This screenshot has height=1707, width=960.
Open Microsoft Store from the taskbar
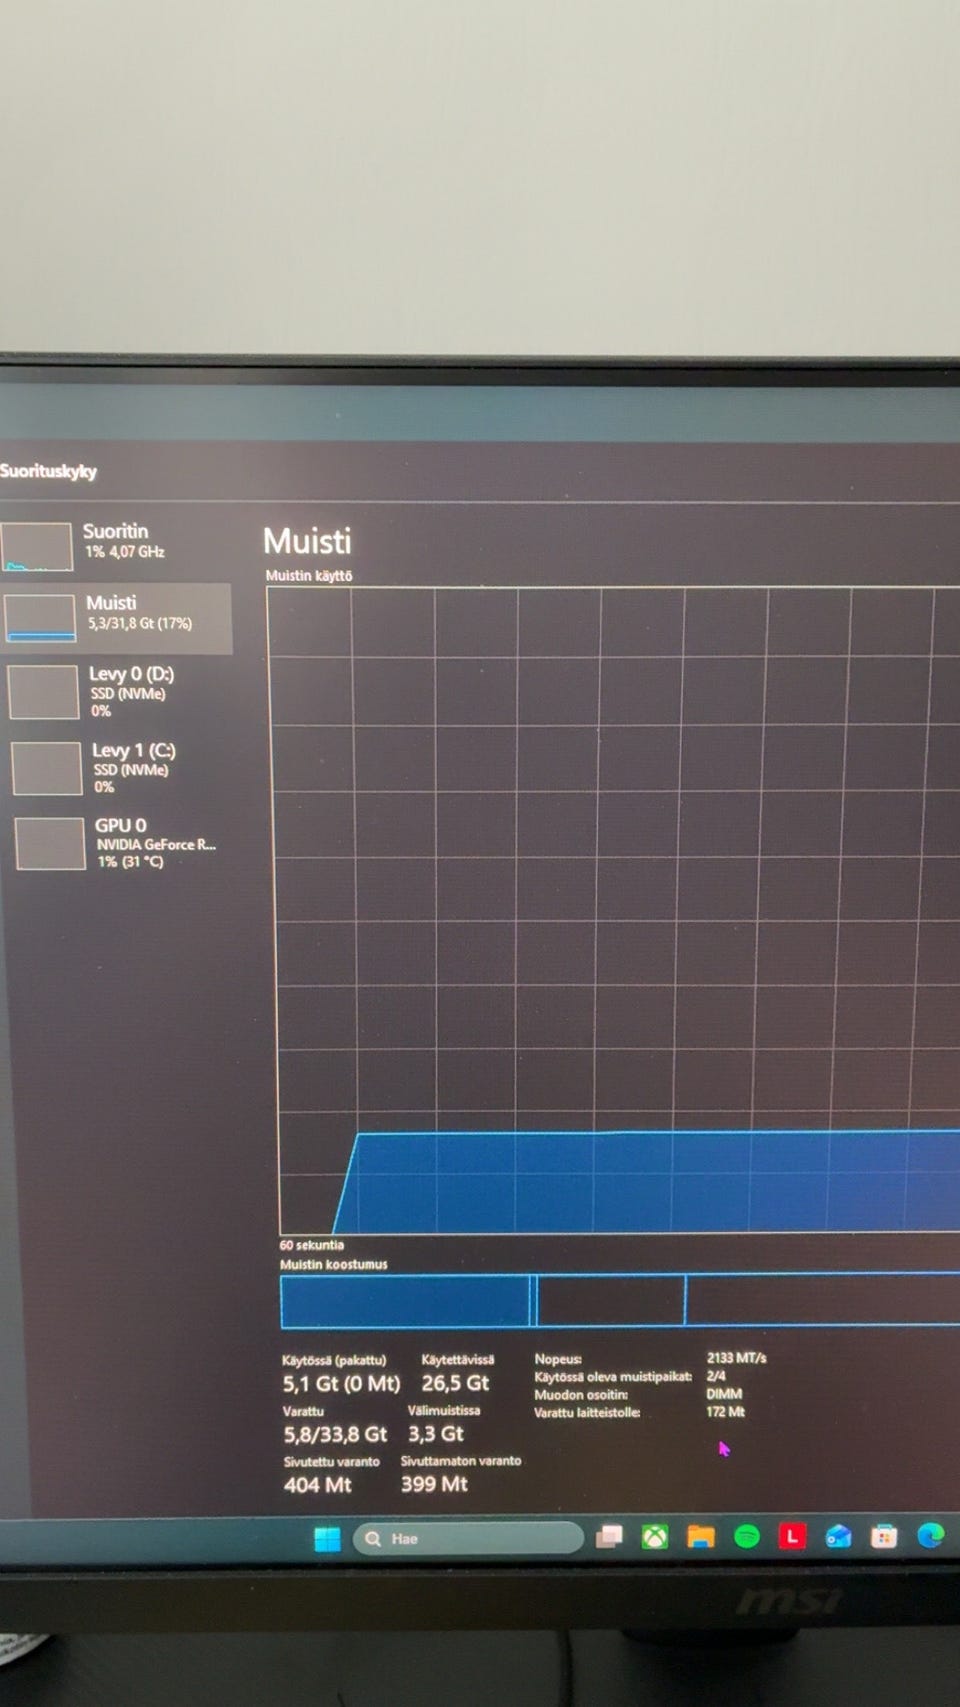tap(884, 1536)
